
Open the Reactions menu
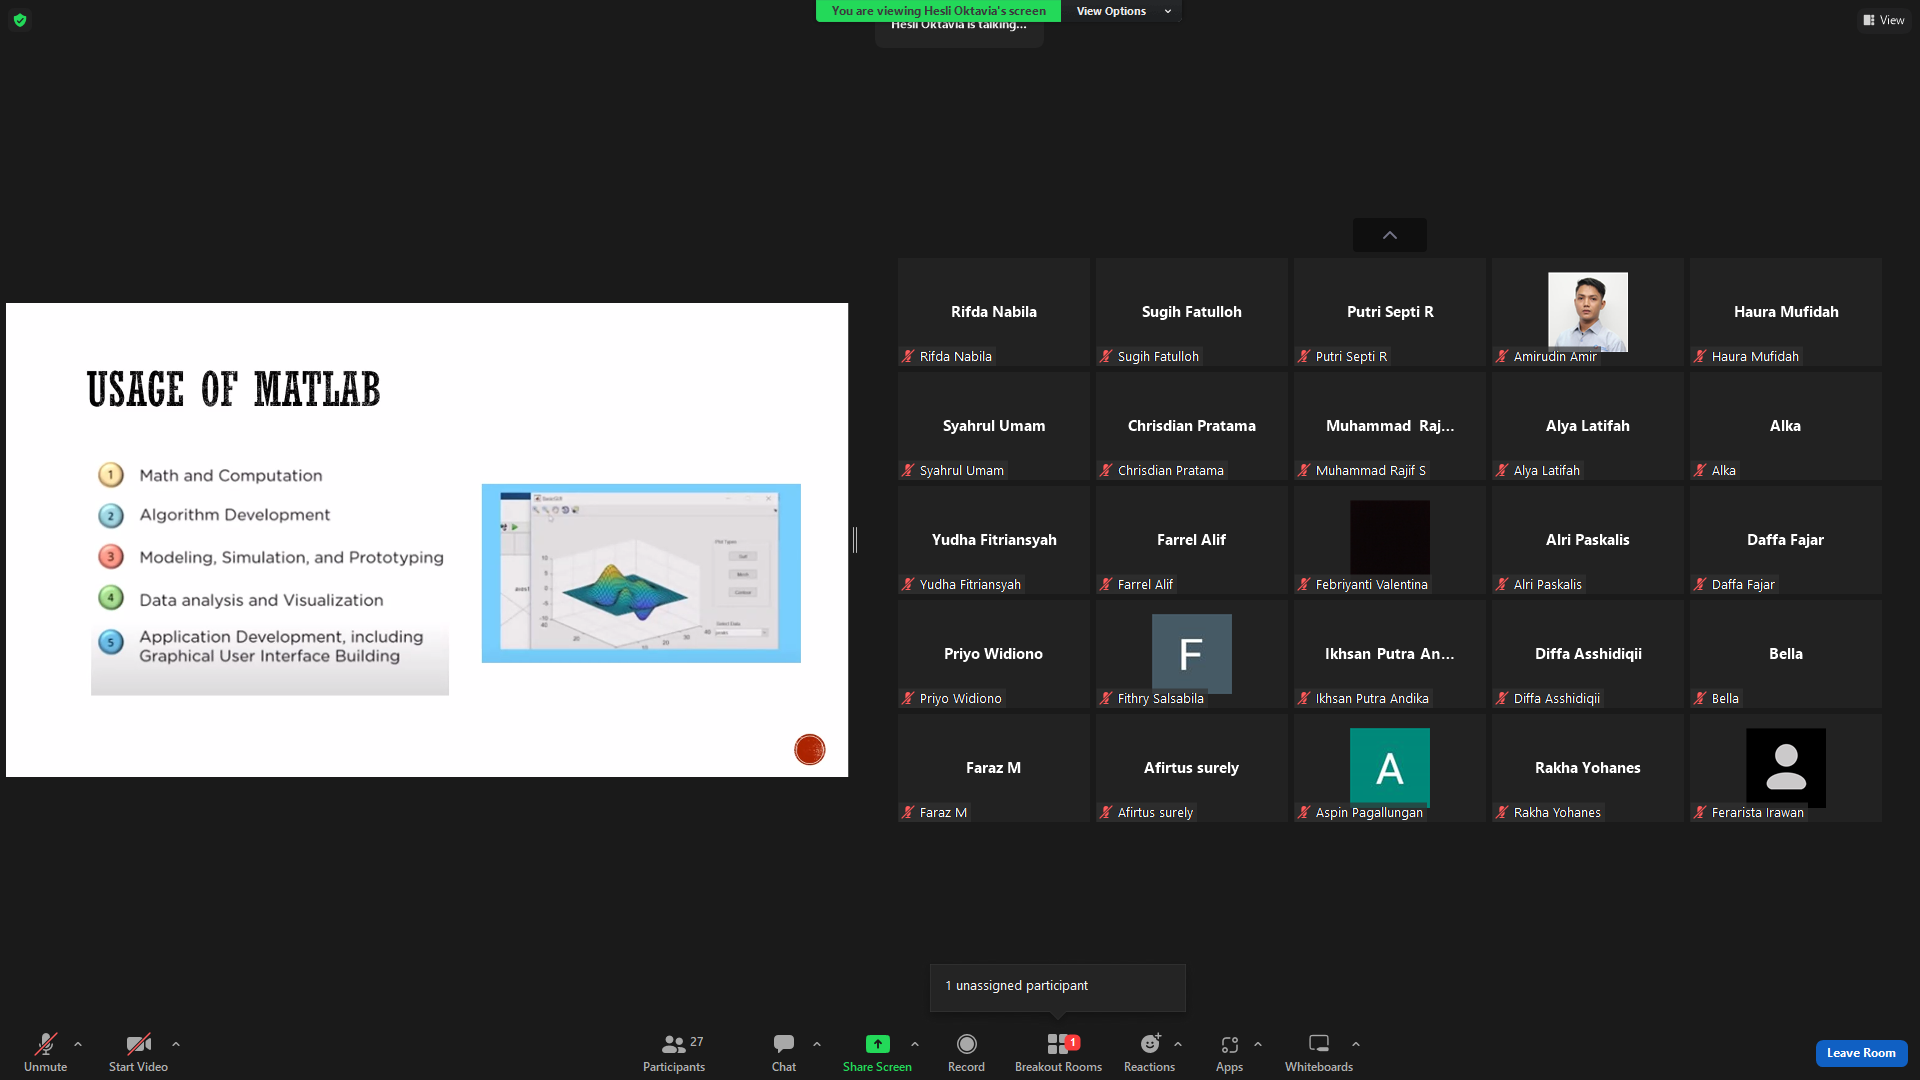pyautogui.click(x=1150, y=1052)
